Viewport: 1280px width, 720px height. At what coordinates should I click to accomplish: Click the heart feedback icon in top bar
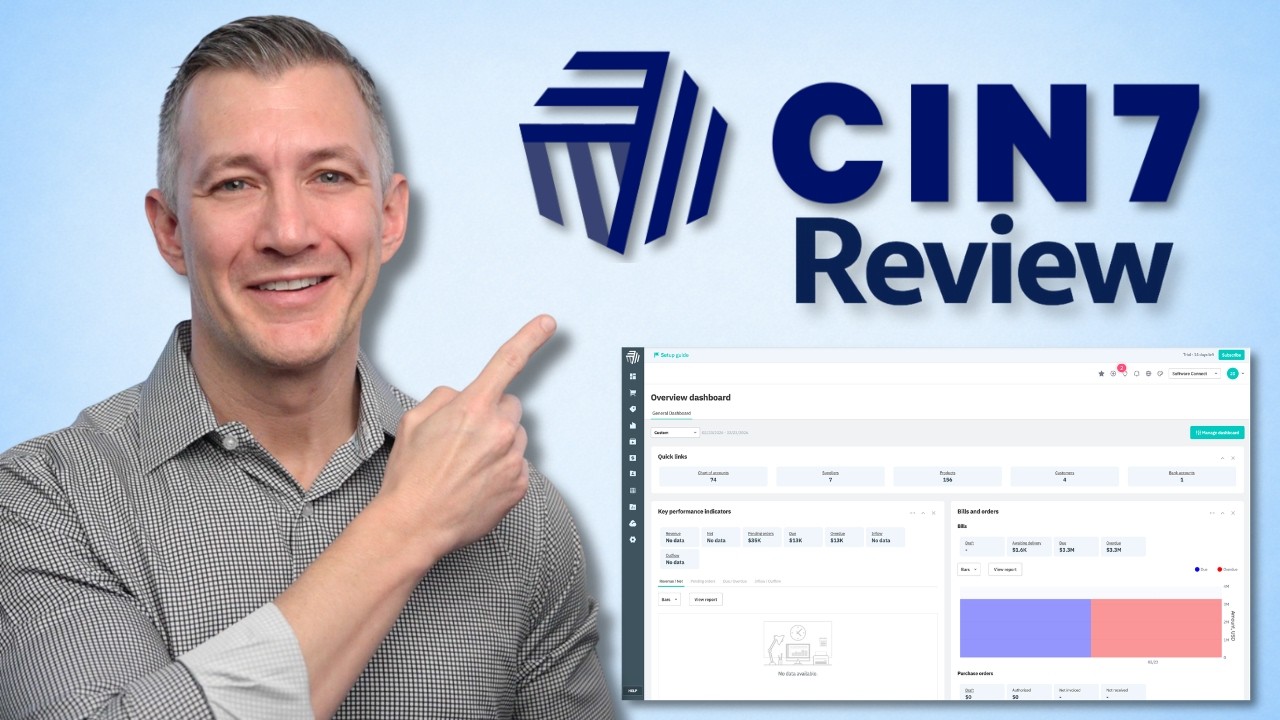[x=1160, y=373]
